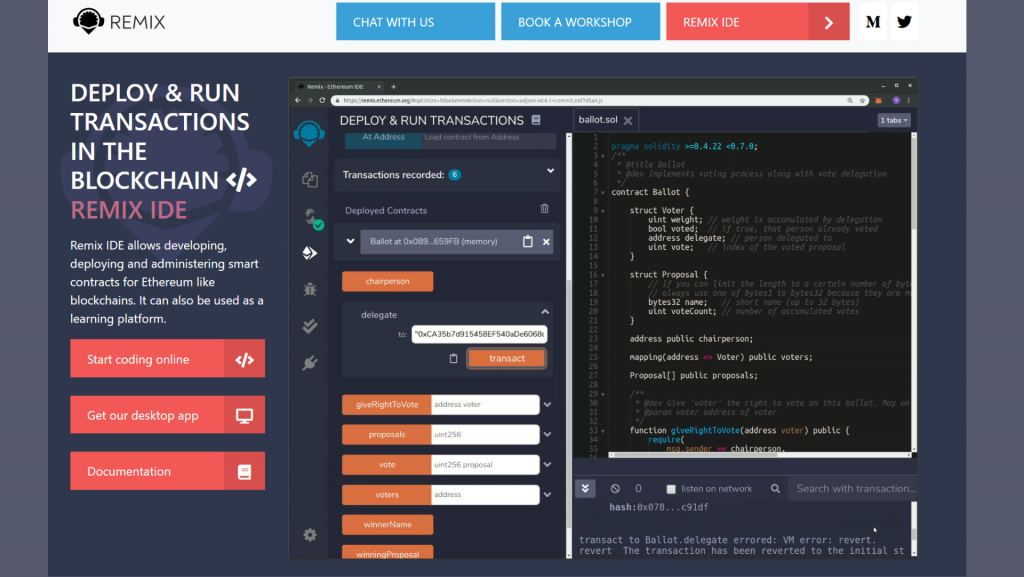Click the zoom magnifier in the address bar
The image size is (1024, 577).
(850, 101)
